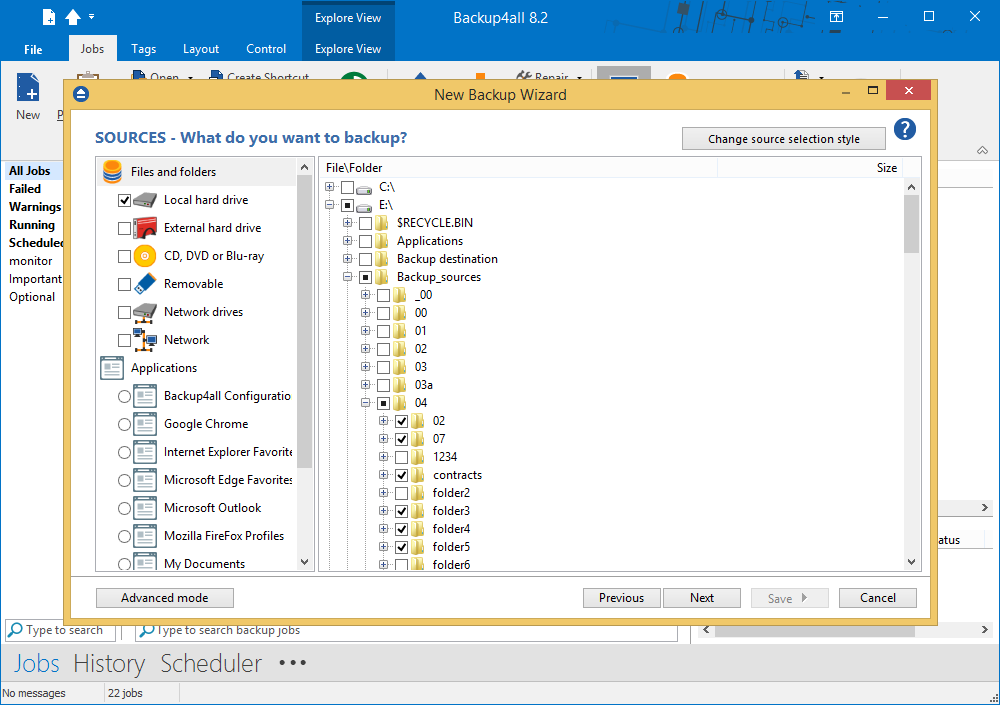Viewport: 1000px width, 705px height.
Task: Click the Network drives icon
Action: tap(145, 312)
